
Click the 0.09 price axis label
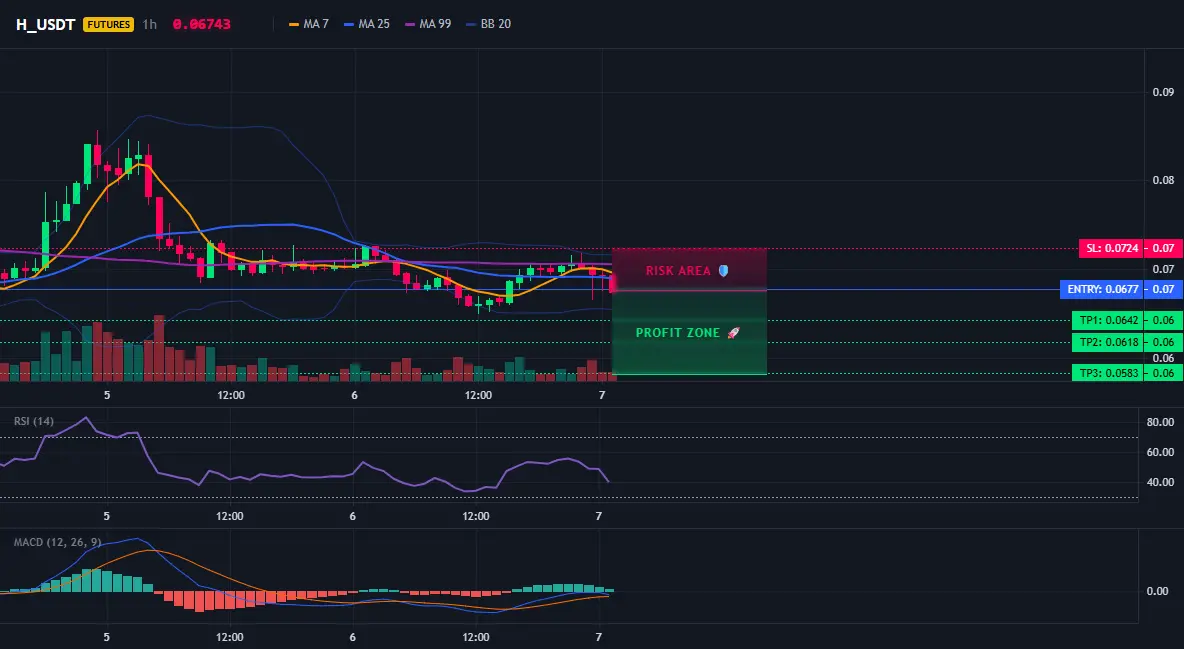pyautogui.click(x=1163, y=92)
